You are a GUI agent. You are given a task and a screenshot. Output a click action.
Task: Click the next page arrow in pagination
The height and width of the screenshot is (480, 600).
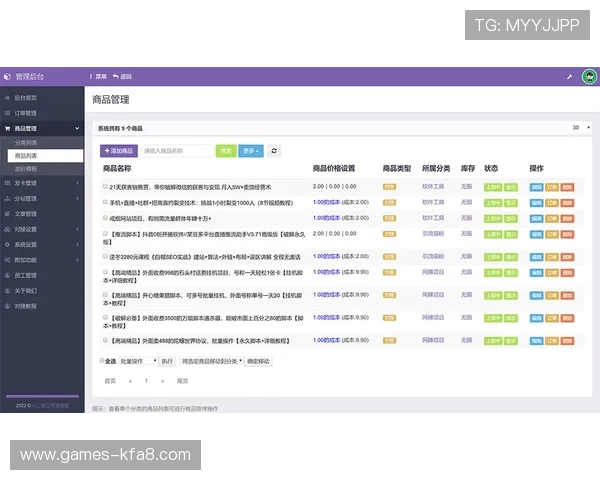(163, 381)
